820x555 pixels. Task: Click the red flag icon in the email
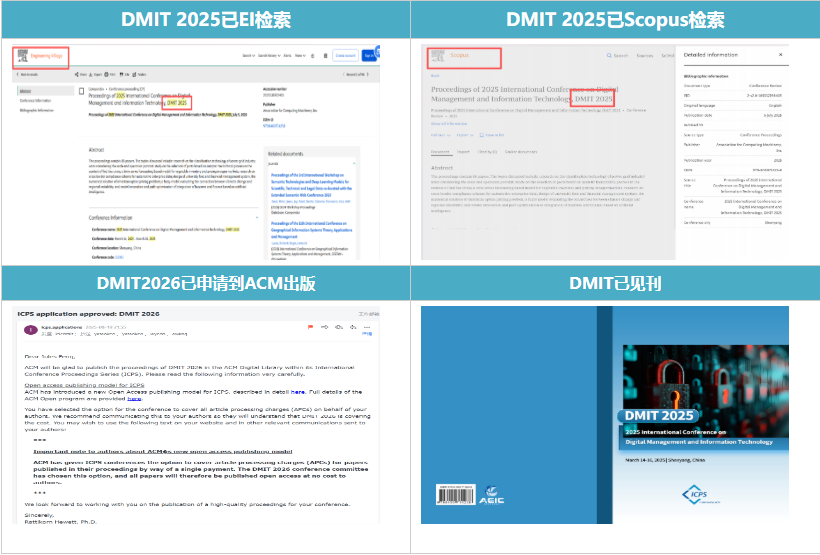tap(311, 328)
